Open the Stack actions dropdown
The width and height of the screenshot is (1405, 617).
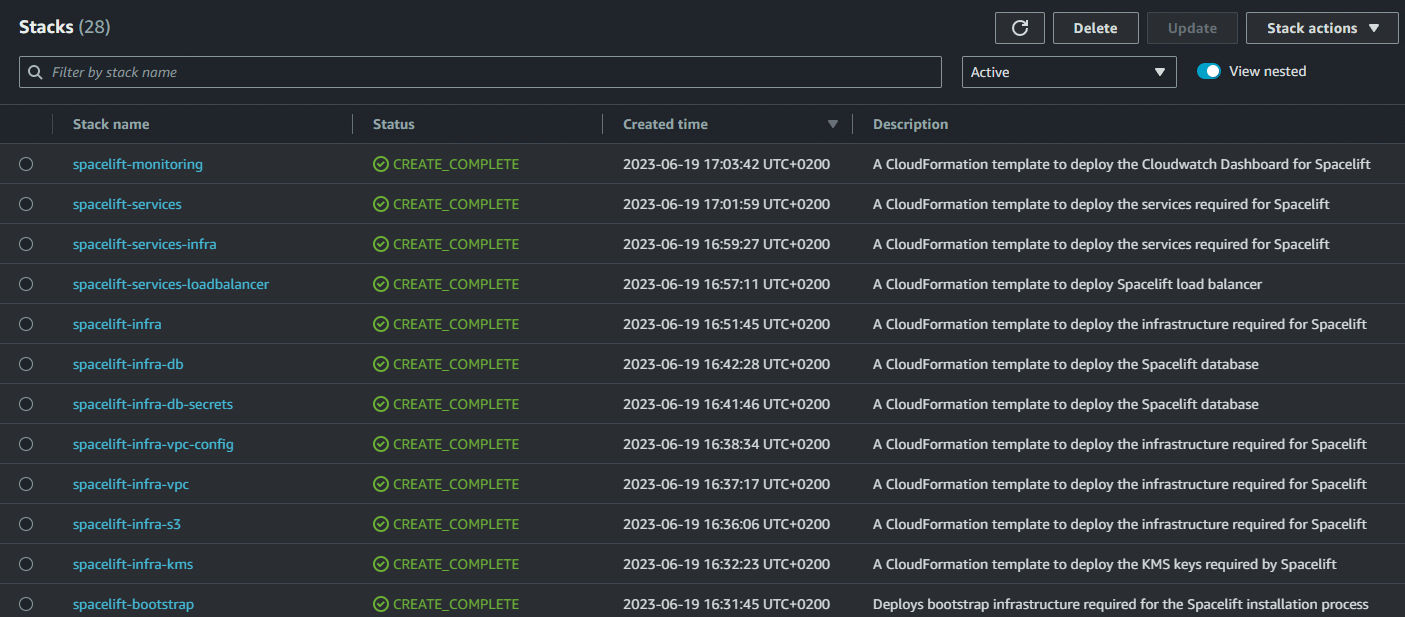(x=1322, y=27)
